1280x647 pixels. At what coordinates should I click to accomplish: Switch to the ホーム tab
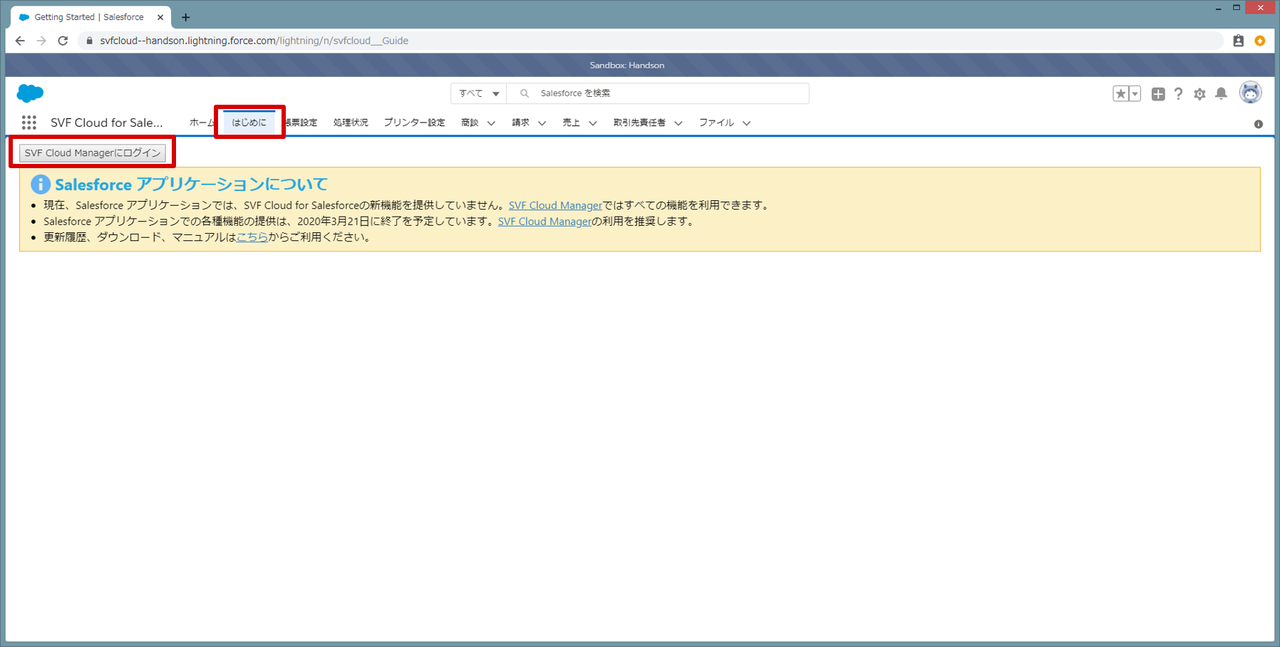201,123
